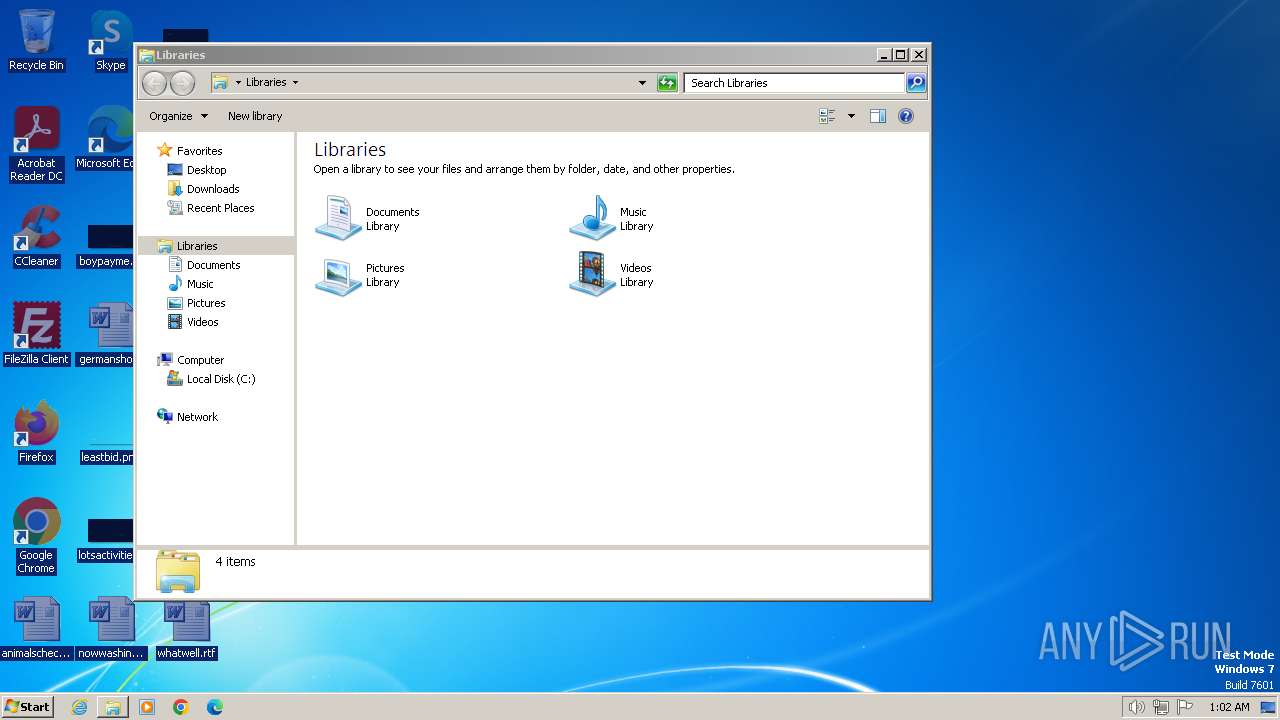Click the search magnifier icon

point(916,83)
